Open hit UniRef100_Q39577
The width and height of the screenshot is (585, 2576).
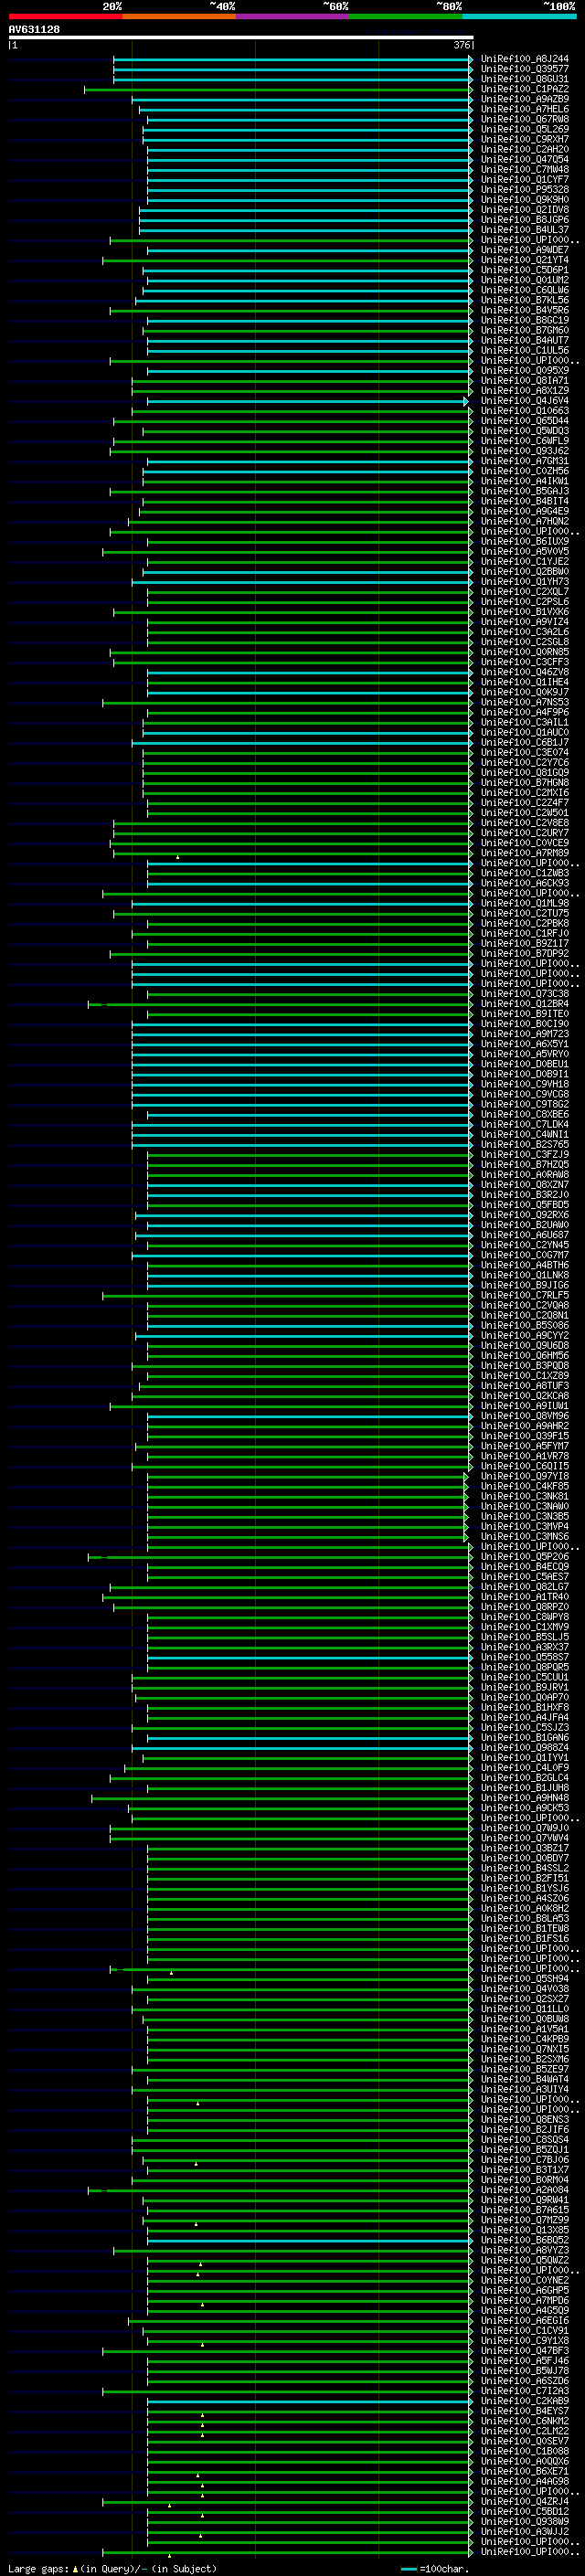coord(525,69)
